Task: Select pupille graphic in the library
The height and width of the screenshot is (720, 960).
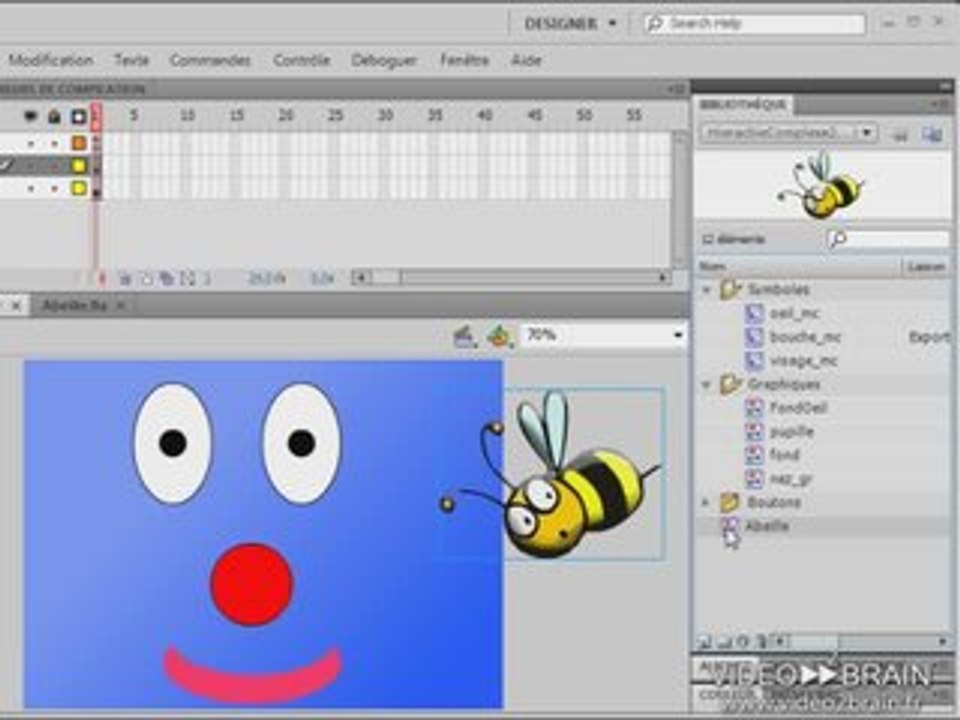Action: (x=791, y=432)
